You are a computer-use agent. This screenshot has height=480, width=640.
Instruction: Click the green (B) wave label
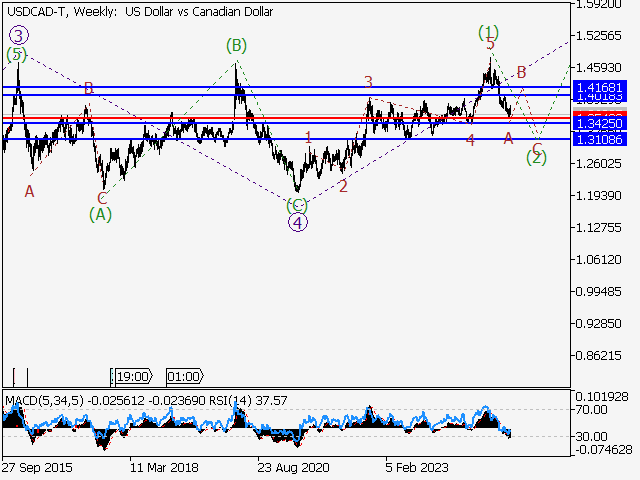point(236,45)
